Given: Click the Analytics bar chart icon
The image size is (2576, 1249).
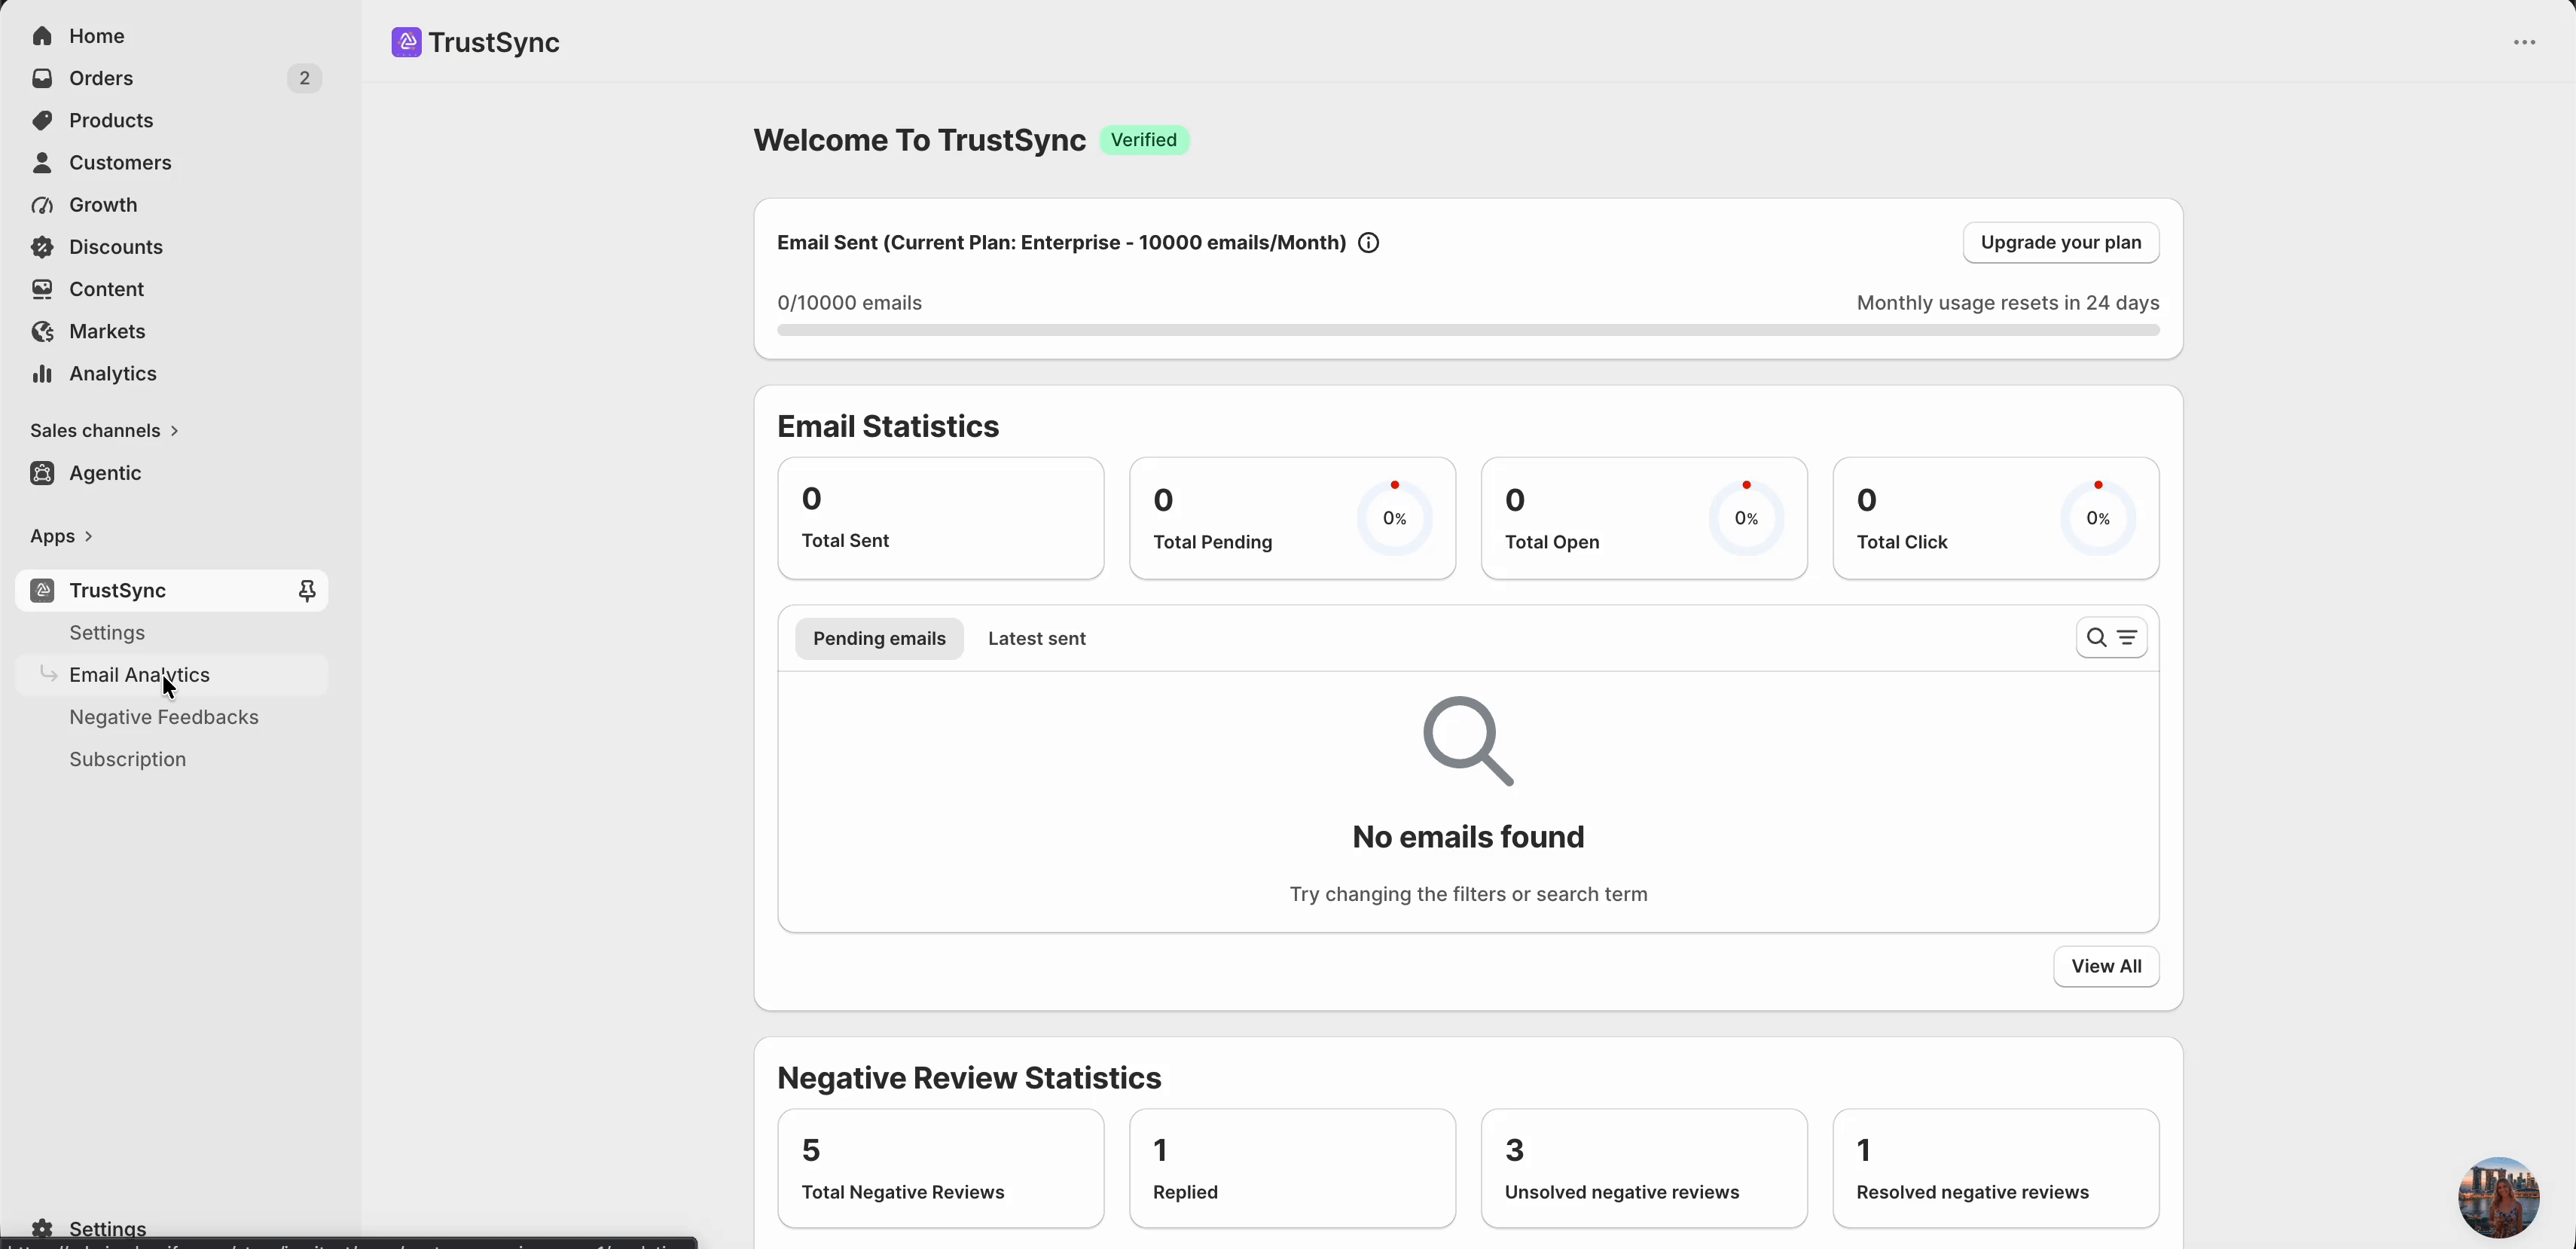Looking at the screenshot, I should click(x=42, y=374).
